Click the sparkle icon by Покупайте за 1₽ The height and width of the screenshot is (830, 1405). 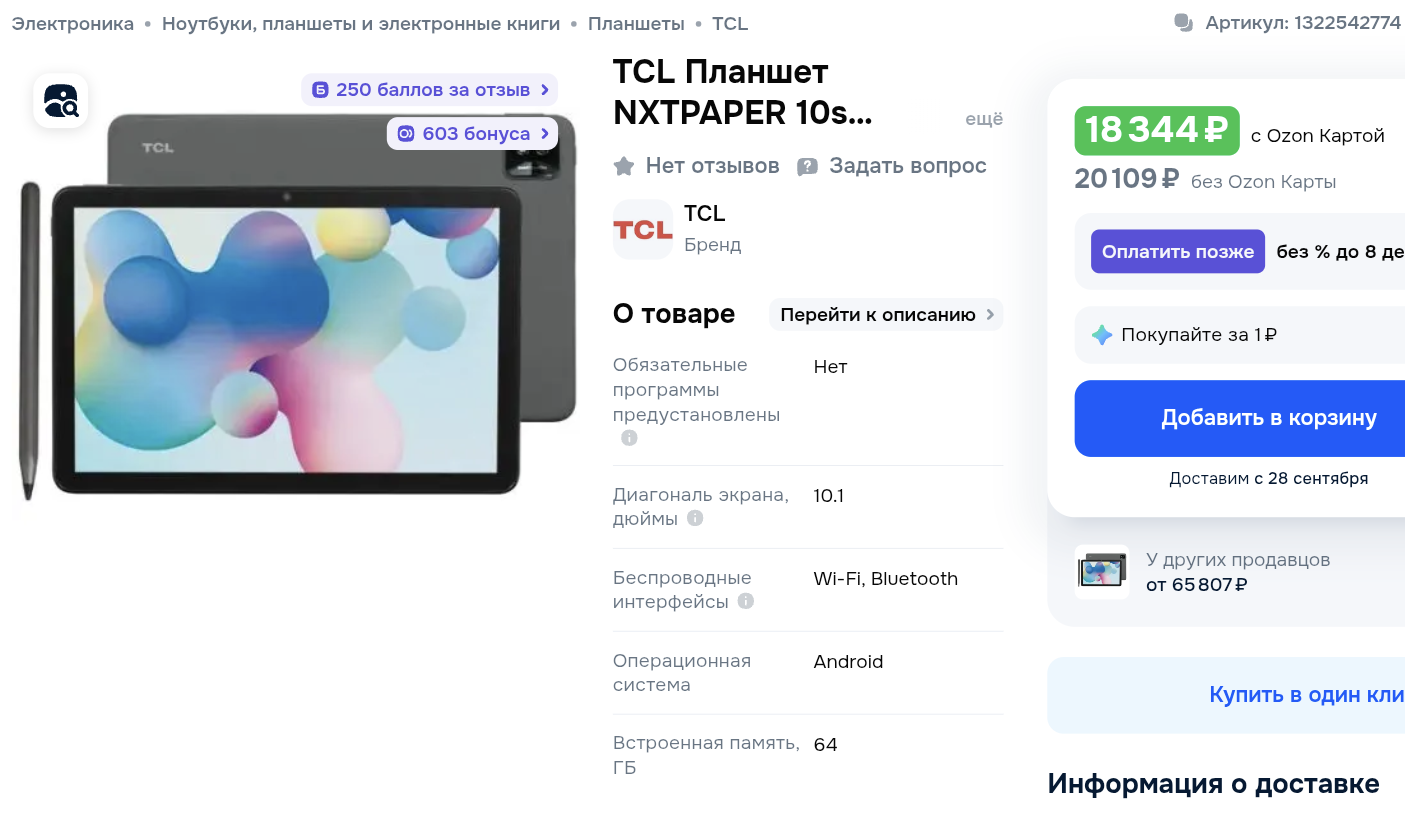(1102, 335)
